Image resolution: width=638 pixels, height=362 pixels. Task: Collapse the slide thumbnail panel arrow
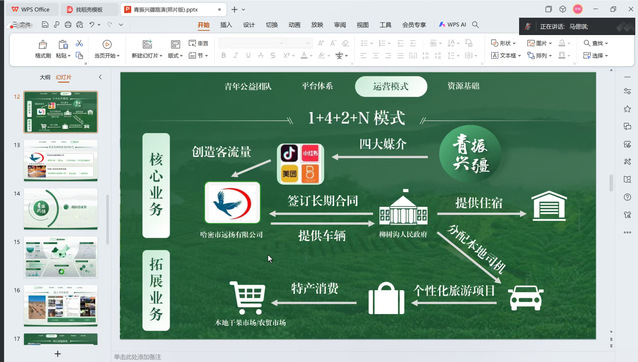pyautogui.click(x=100, y=77)
